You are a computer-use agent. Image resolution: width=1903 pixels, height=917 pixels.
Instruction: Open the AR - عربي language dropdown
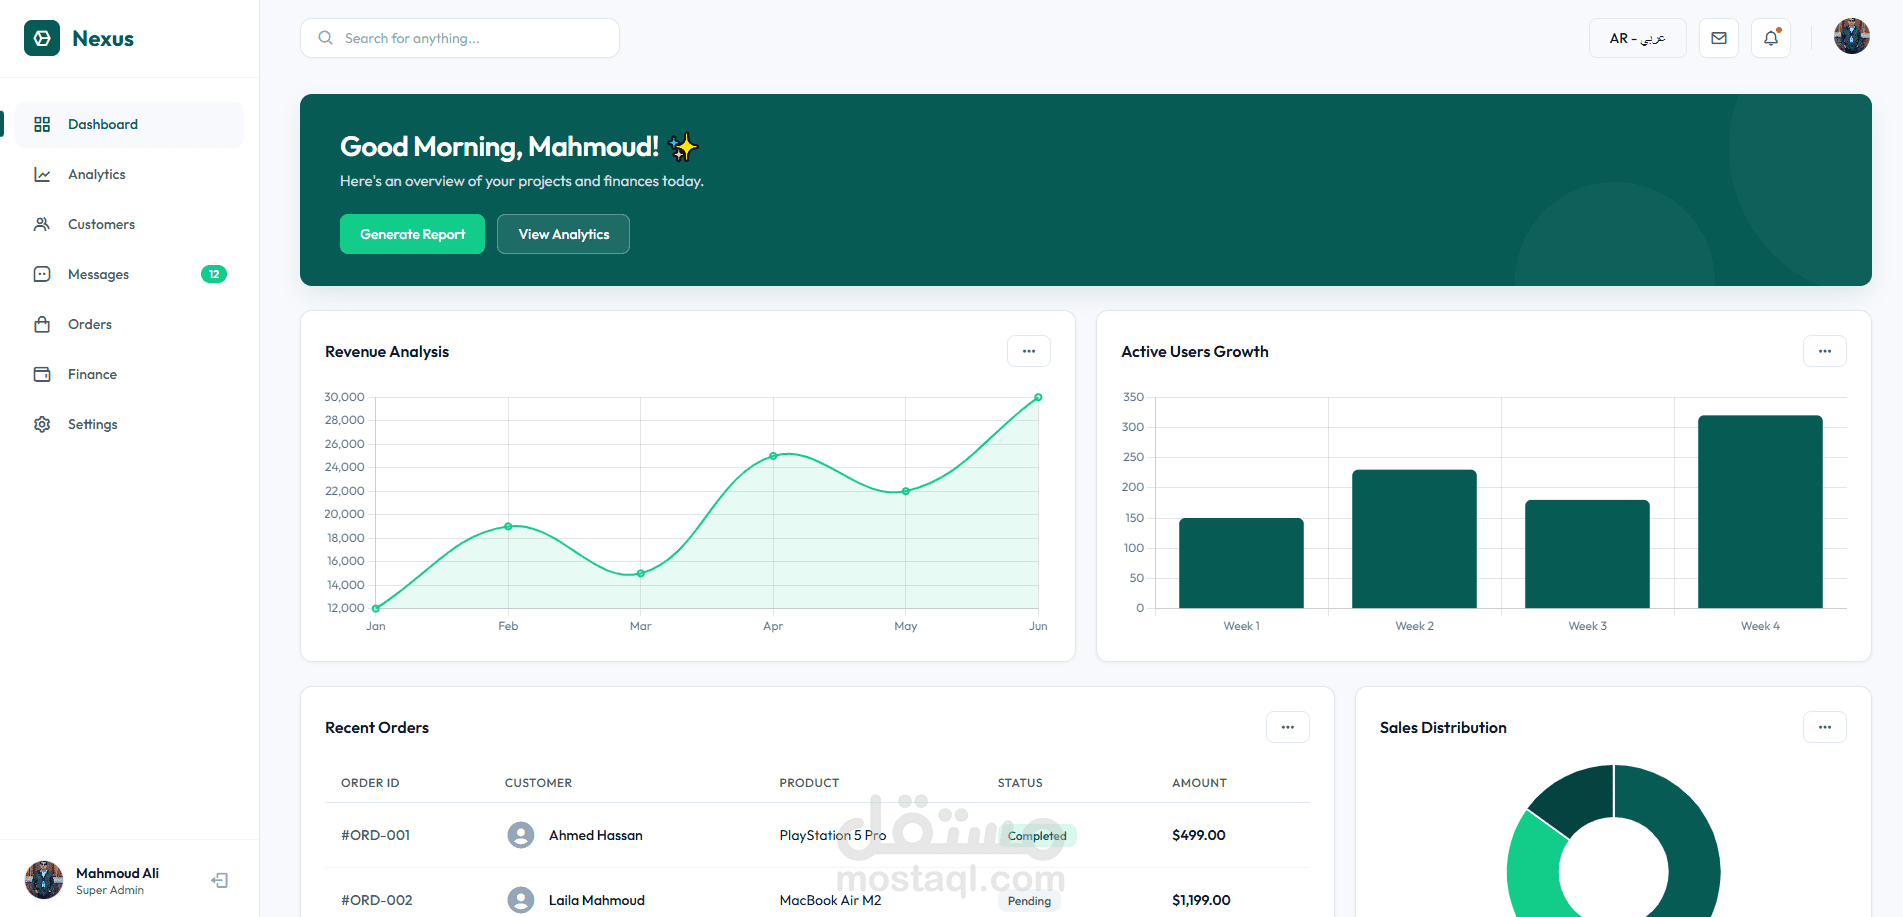pos(1637,37)
